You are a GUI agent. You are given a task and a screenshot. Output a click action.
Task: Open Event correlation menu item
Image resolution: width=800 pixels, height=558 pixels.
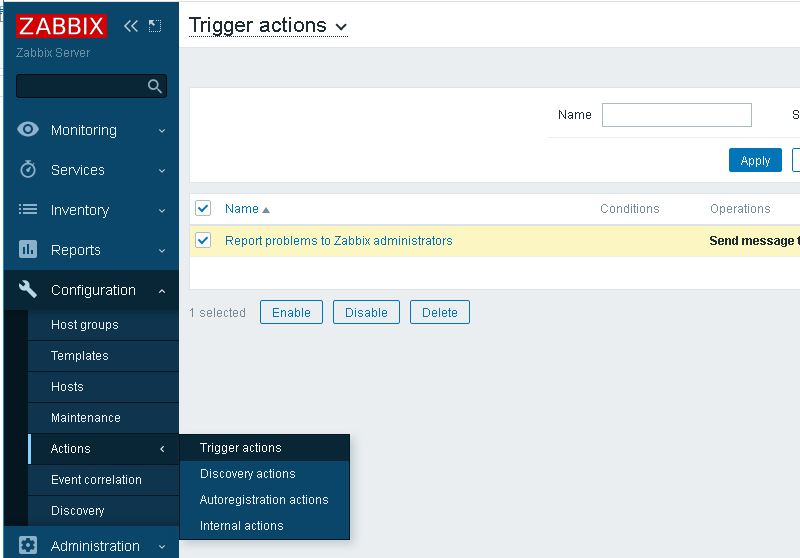[x=104, y=480]
